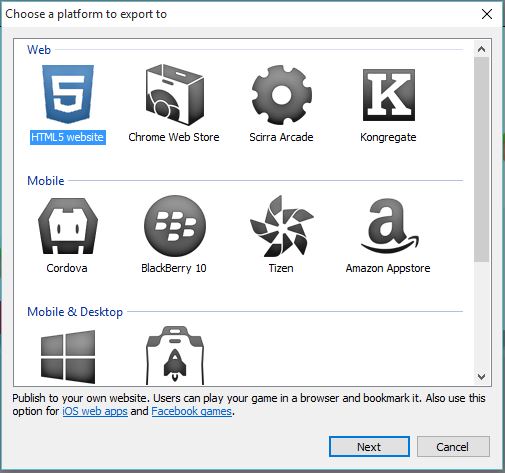Click the 'BlackBerry 10' label
The width and height of the screenshot is (505, 473).
[x=174, y=268]
